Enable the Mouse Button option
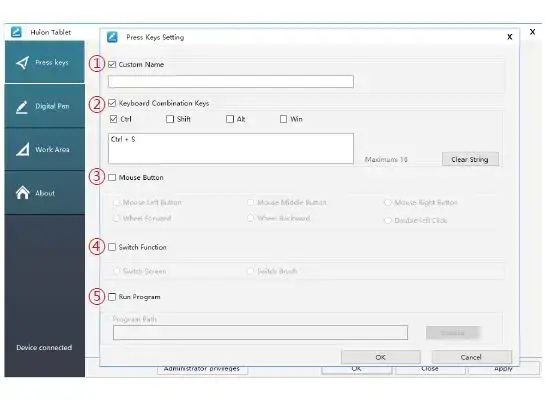 coord(112,178)
